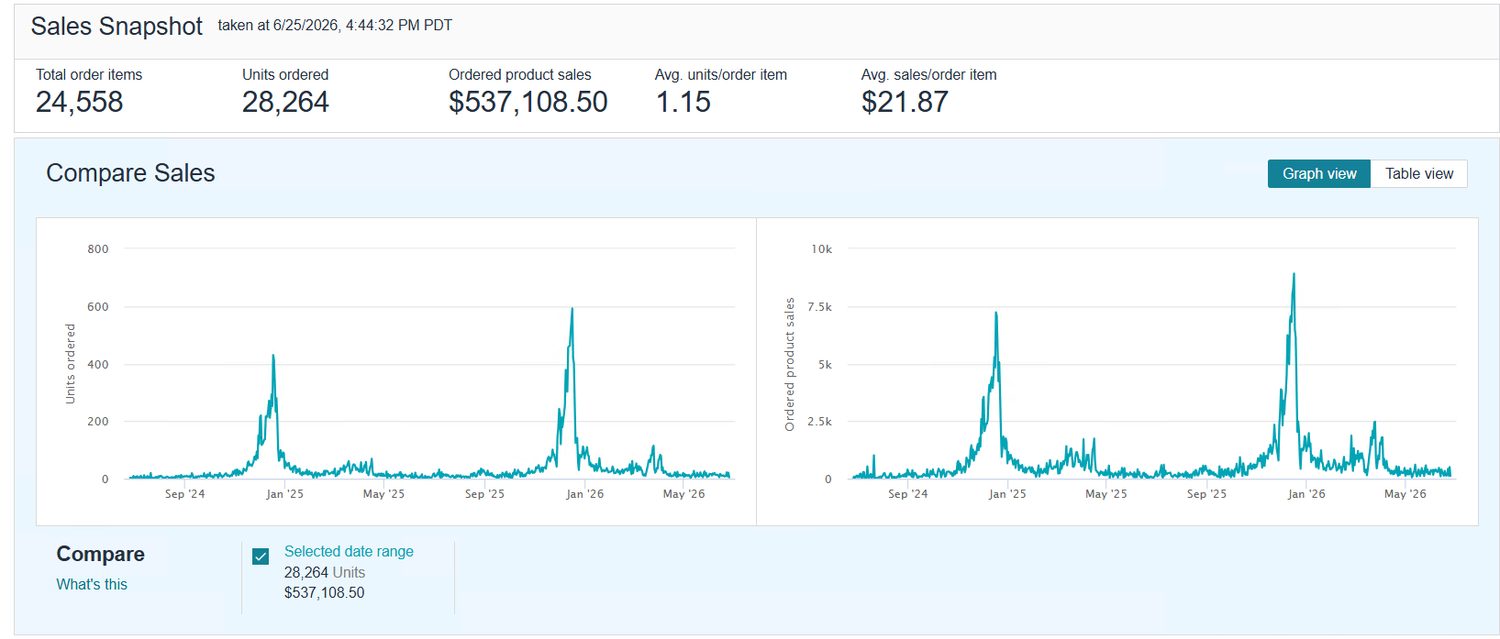This screenshot has height=639, width=1500.
Task: Click the May '26 label on sales chart
Action: pos(1406,494)
